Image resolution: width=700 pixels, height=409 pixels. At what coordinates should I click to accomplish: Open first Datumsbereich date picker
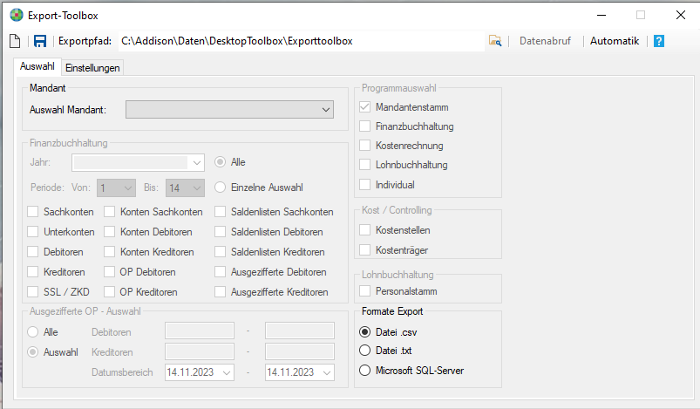pyautogui.click(x=200, y=372)
